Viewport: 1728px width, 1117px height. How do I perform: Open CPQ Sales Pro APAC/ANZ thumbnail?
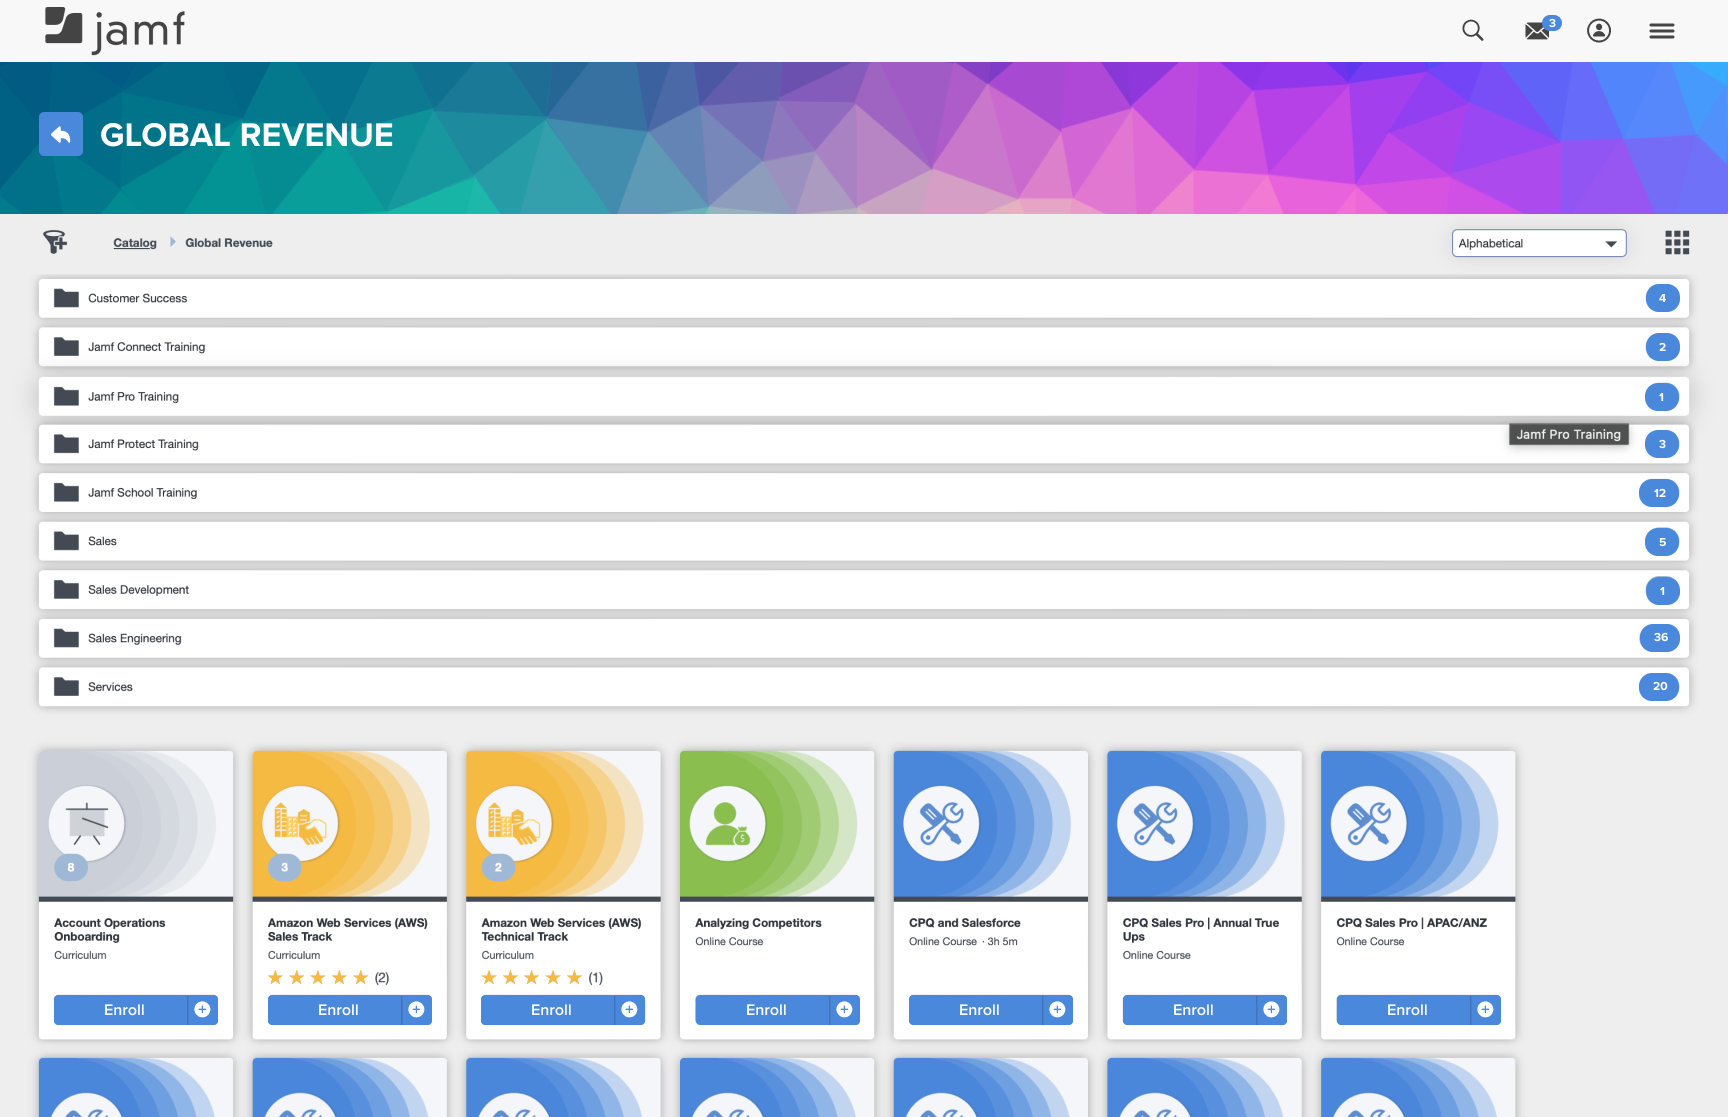[1418, 825]
